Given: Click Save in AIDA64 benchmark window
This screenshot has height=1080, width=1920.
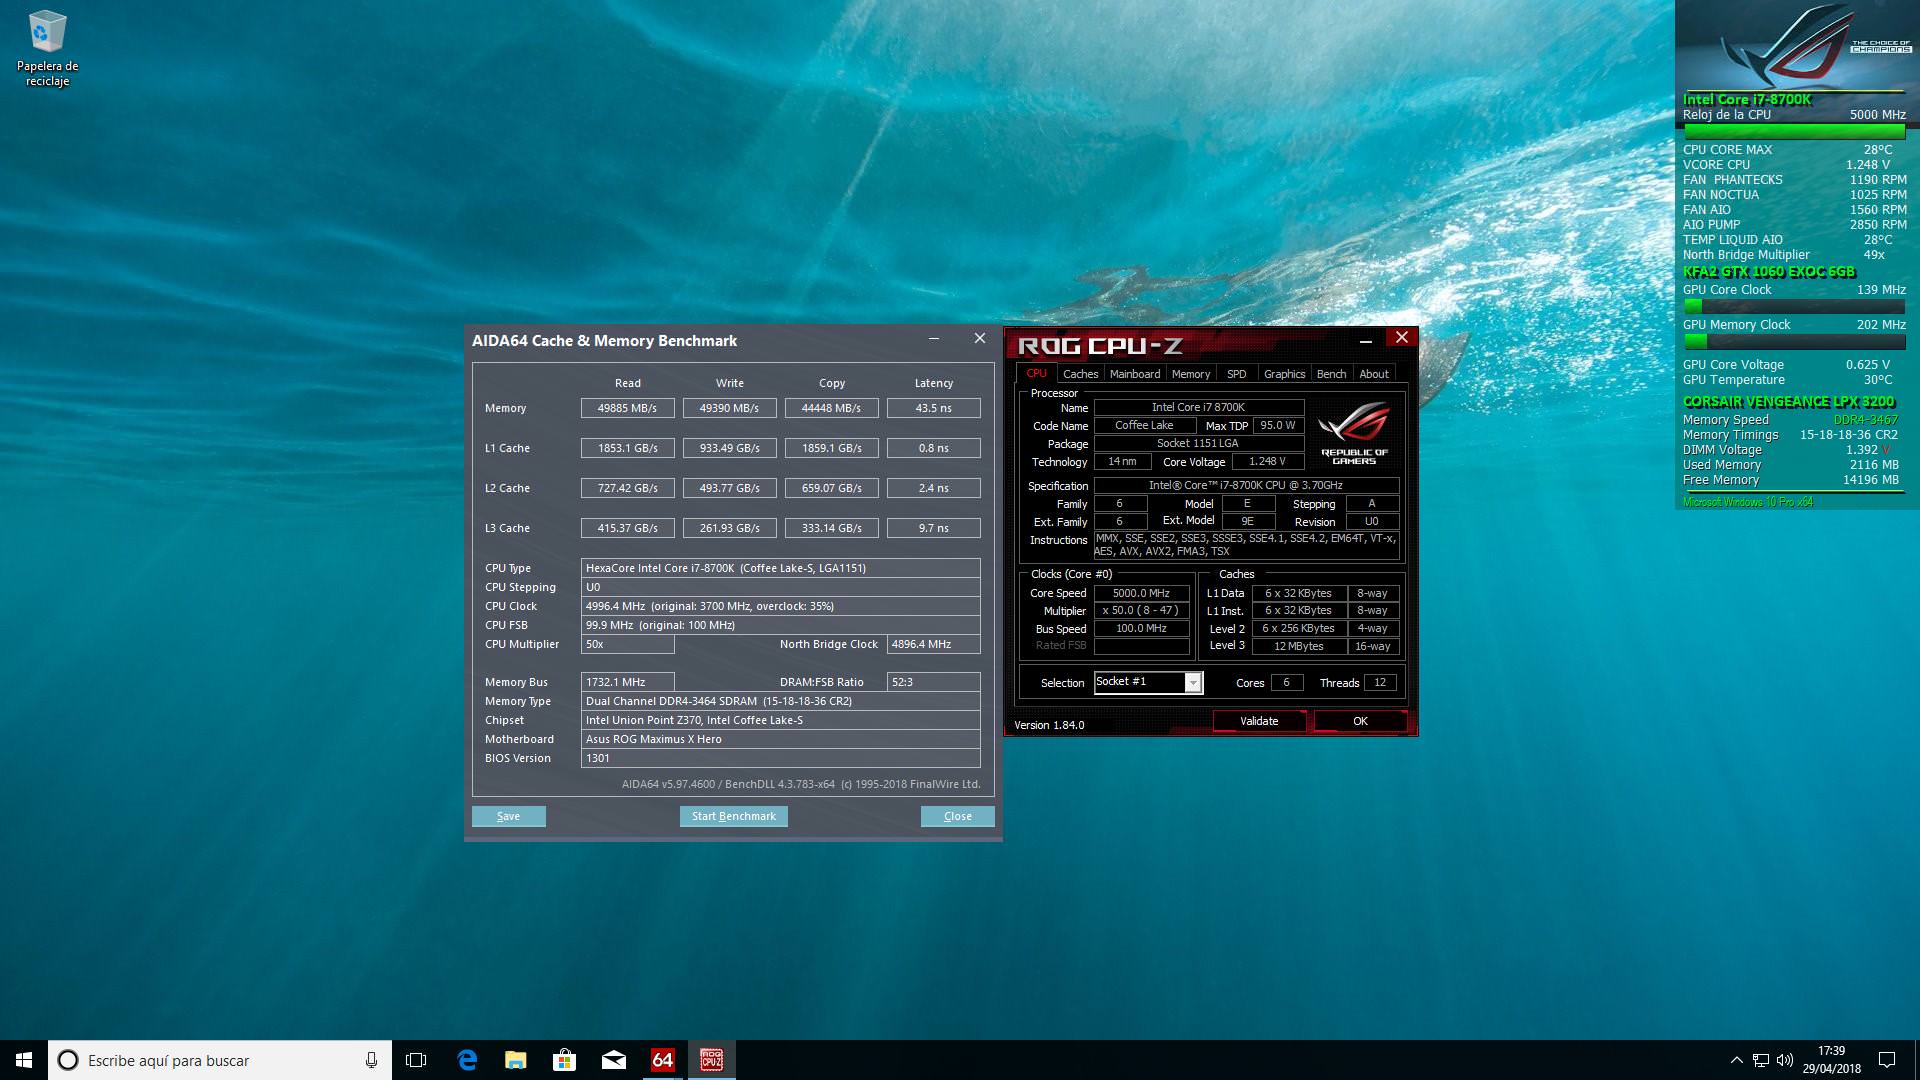Looking at the screenshot, I should tap(508, 816).
